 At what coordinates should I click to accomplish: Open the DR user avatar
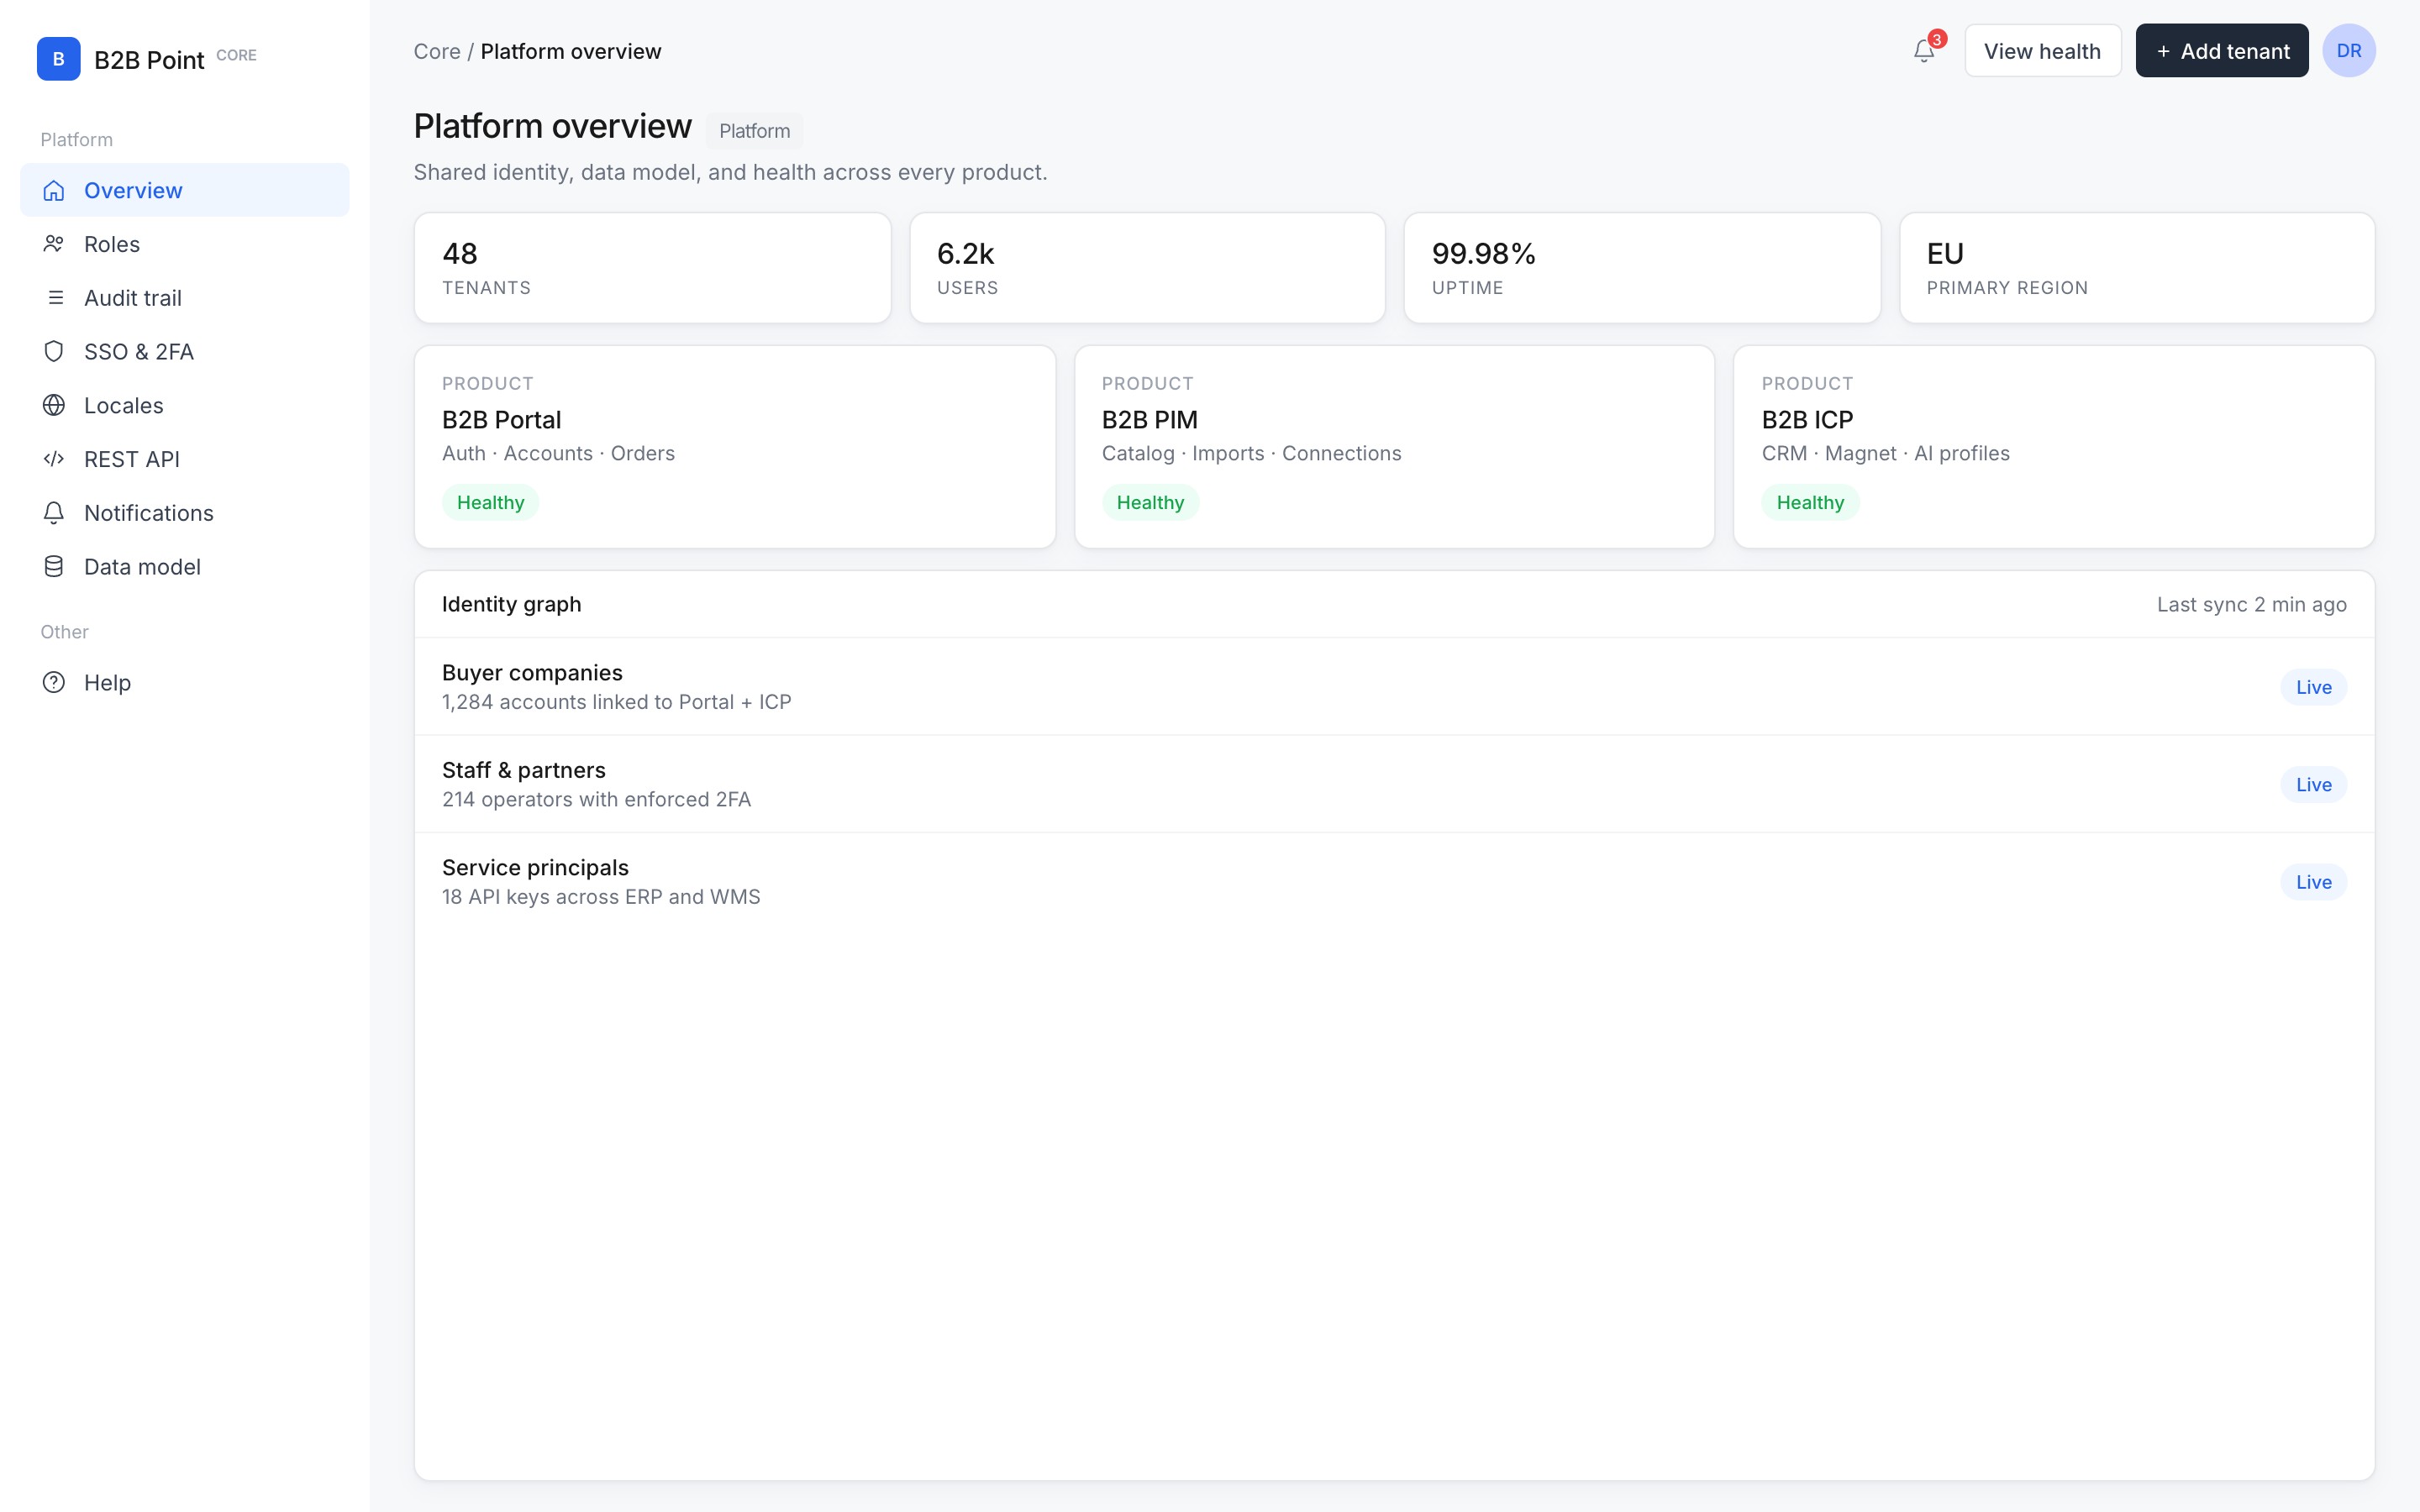click(x=2348, y=50)
